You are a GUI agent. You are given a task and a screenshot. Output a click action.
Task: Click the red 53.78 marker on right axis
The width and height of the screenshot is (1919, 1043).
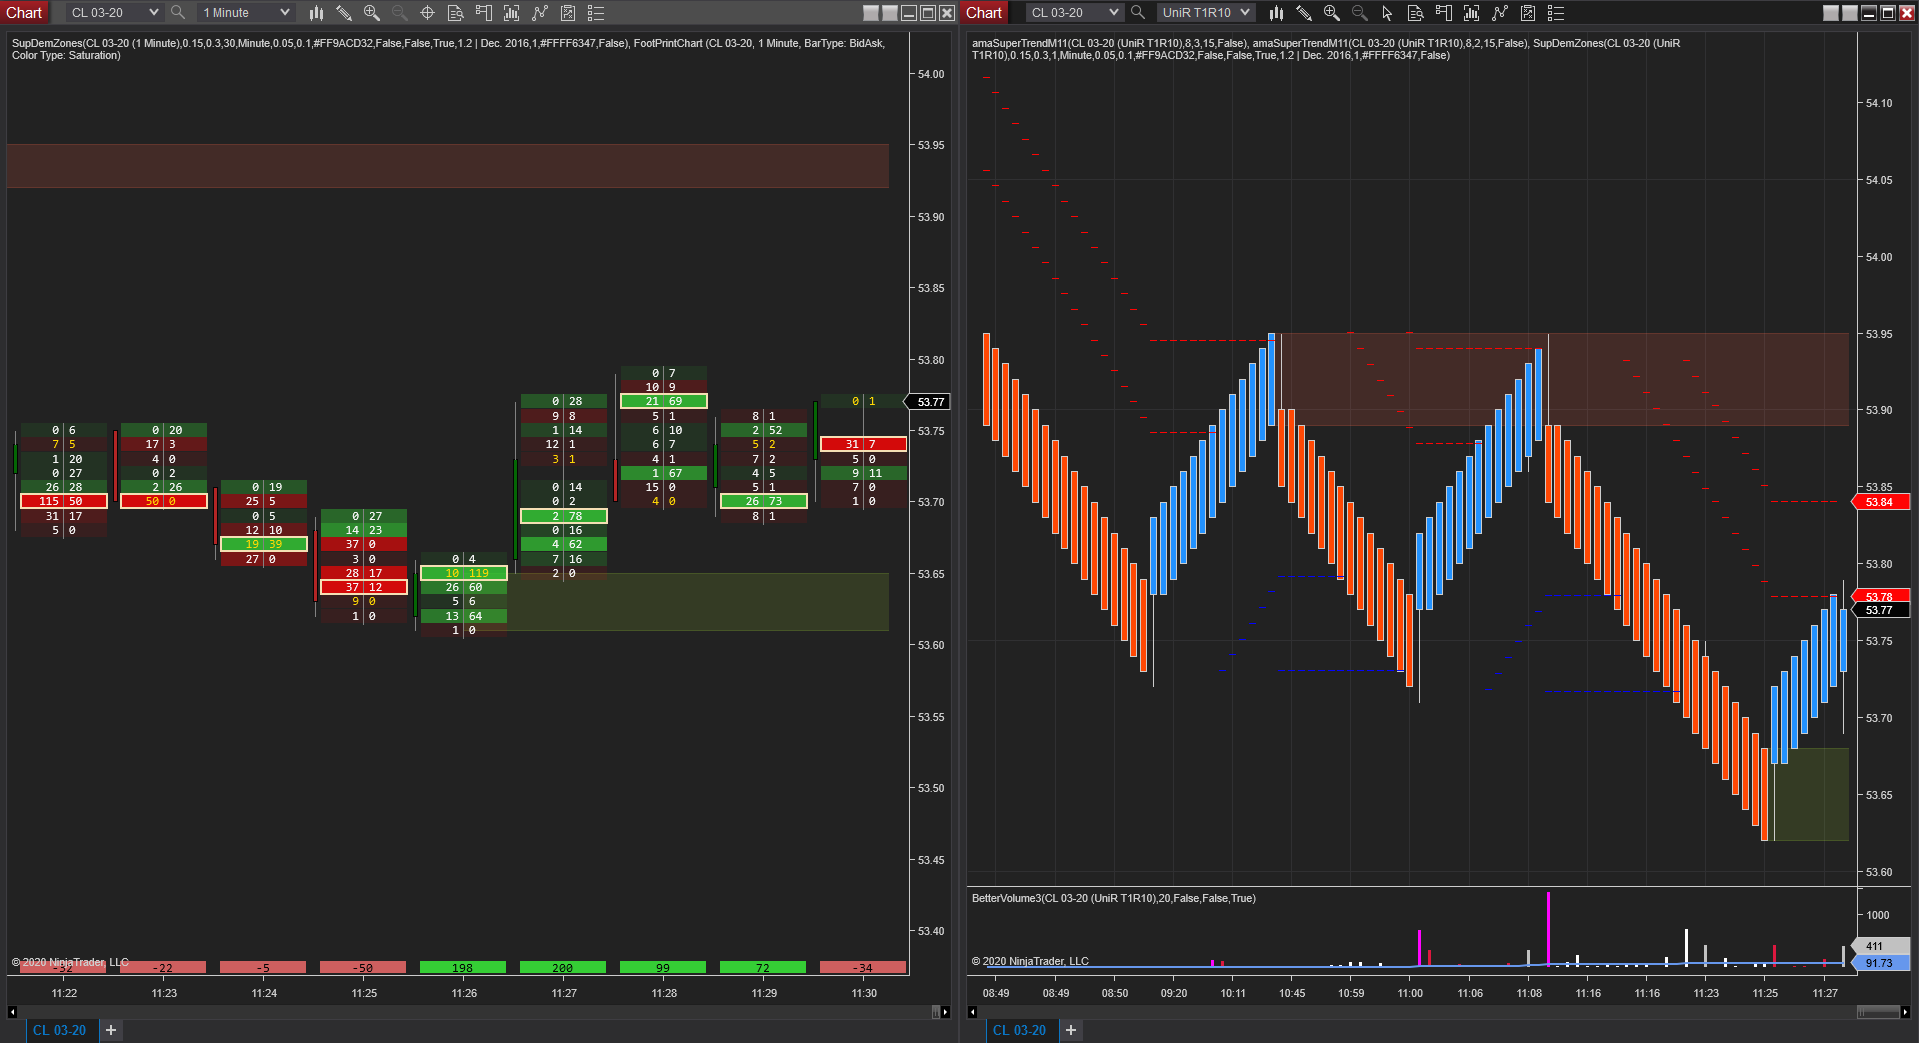click(x=1879, y=597)
